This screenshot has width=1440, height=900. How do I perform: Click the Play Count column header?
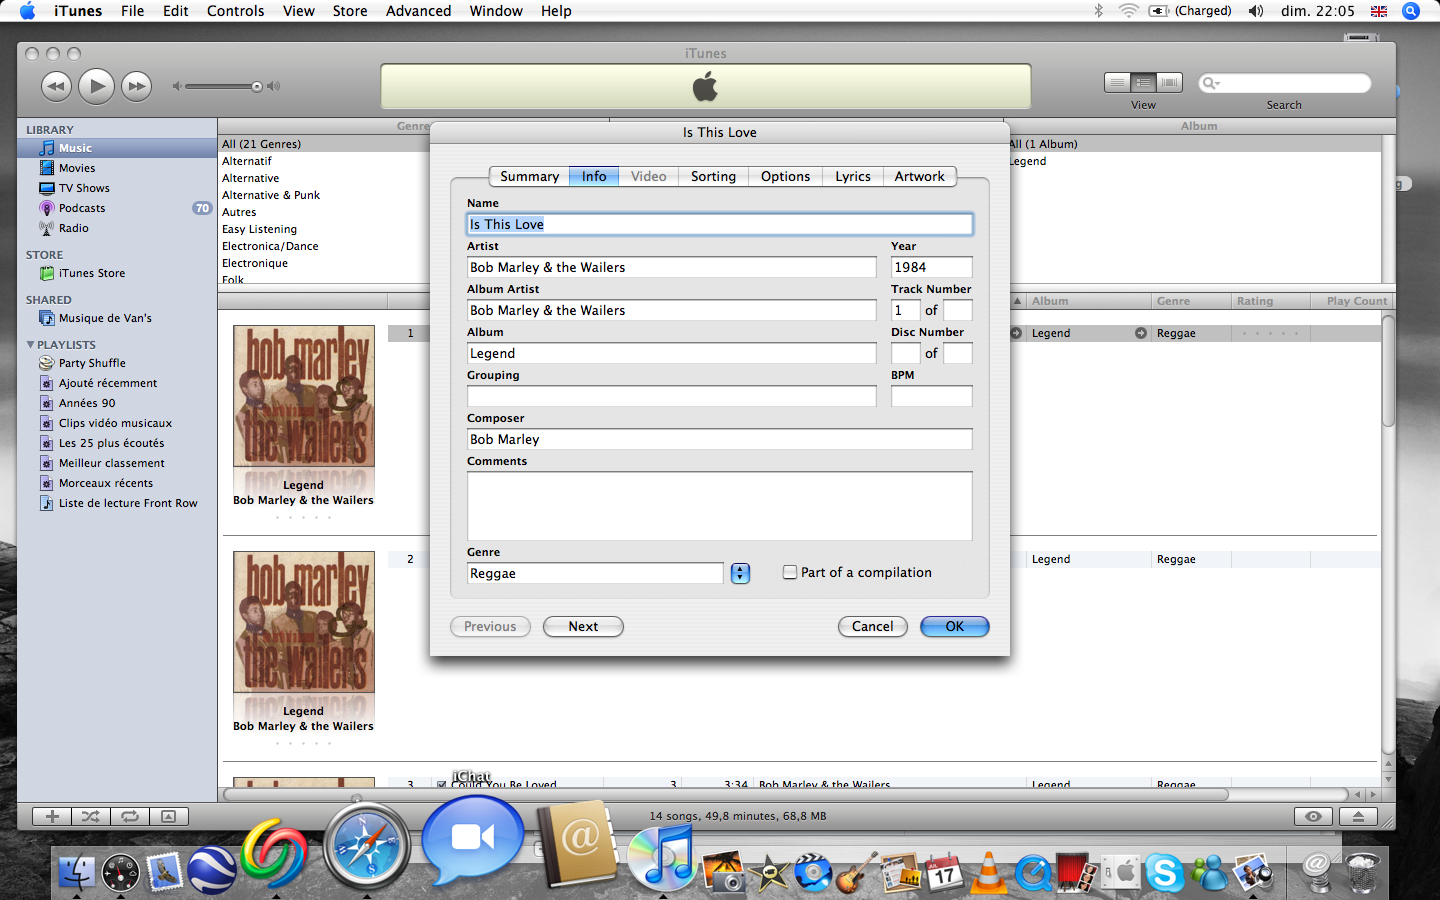click(x=1350, y=301)
